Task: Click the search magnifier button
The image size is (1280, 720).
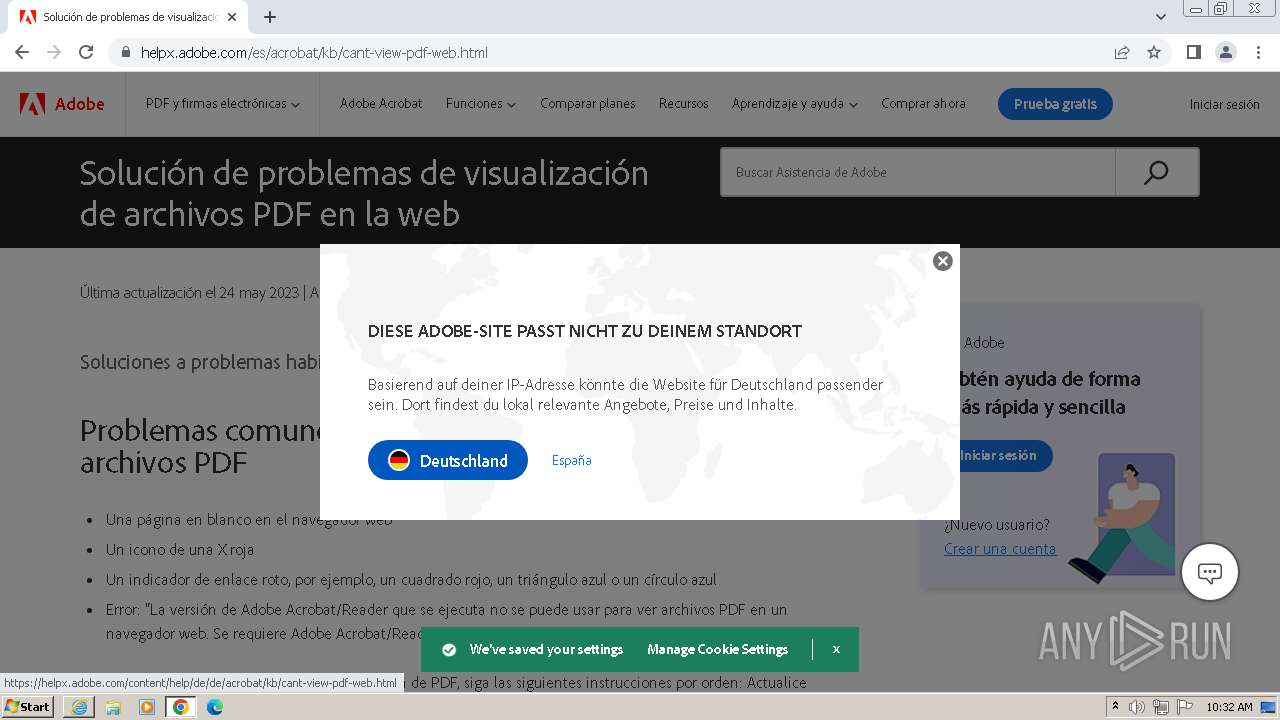Action: click(1156, 172)
